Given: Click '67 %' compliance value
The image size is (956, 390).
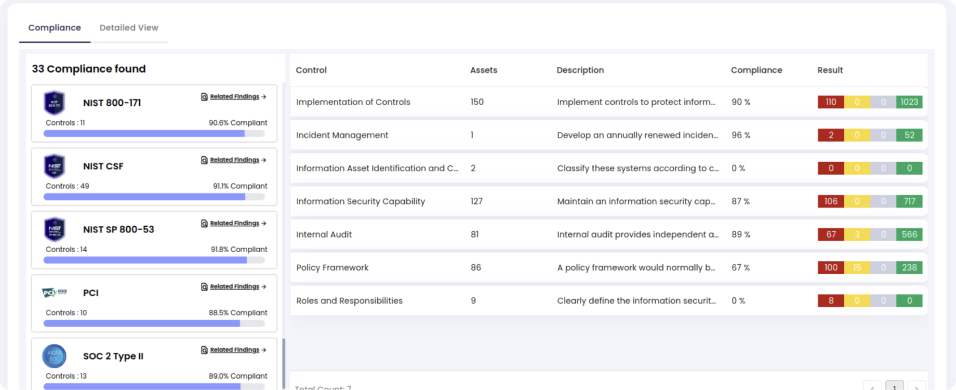Looking at the screenshot, I should coord(741,268).
